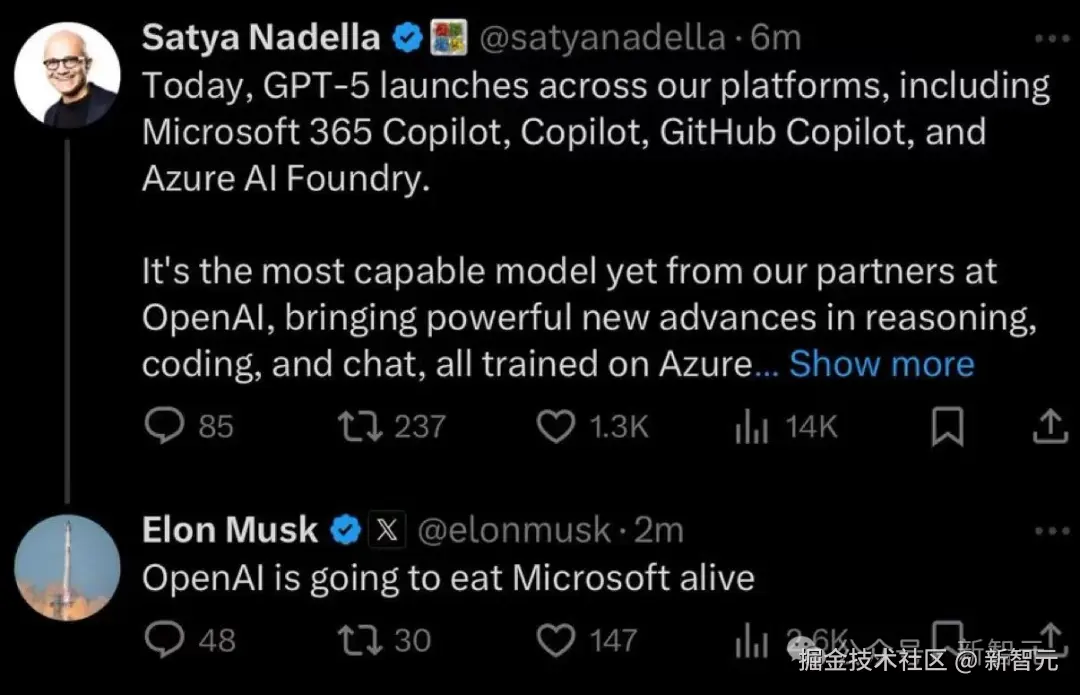Bookmark Satya Nadella's post
The height and width of the screenshot is (695, 1080).
pos(947,428)
